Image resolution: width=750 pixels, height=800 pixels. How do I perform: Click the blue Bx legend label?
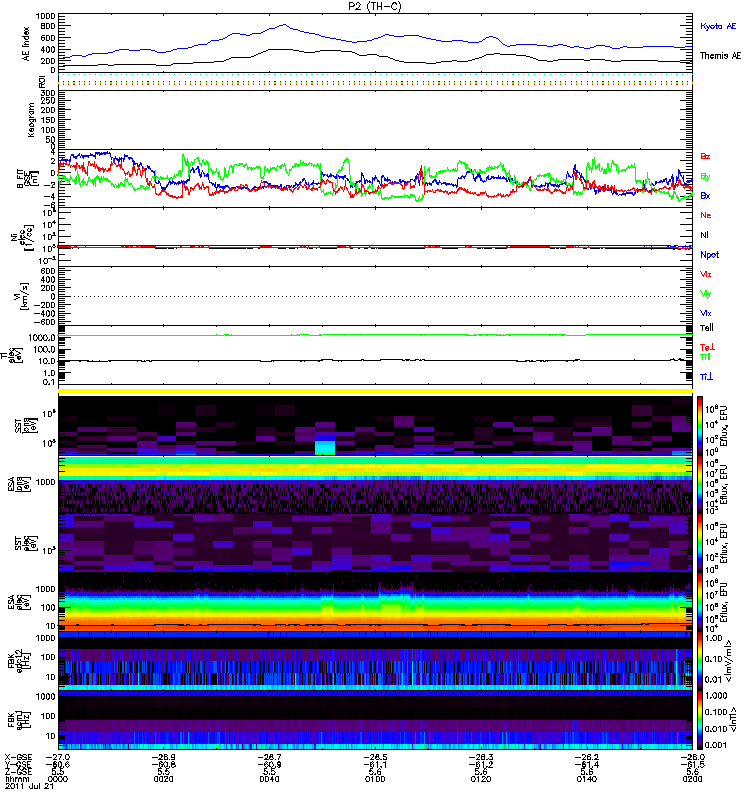pyautogui.click(x=705, y=196)
